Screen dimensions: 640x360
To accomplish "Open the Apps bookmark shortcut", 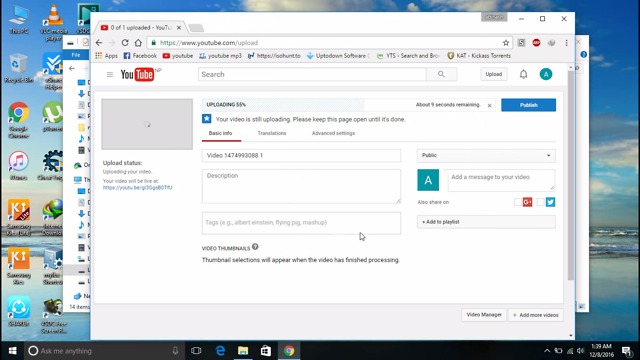I will [106, 56].
